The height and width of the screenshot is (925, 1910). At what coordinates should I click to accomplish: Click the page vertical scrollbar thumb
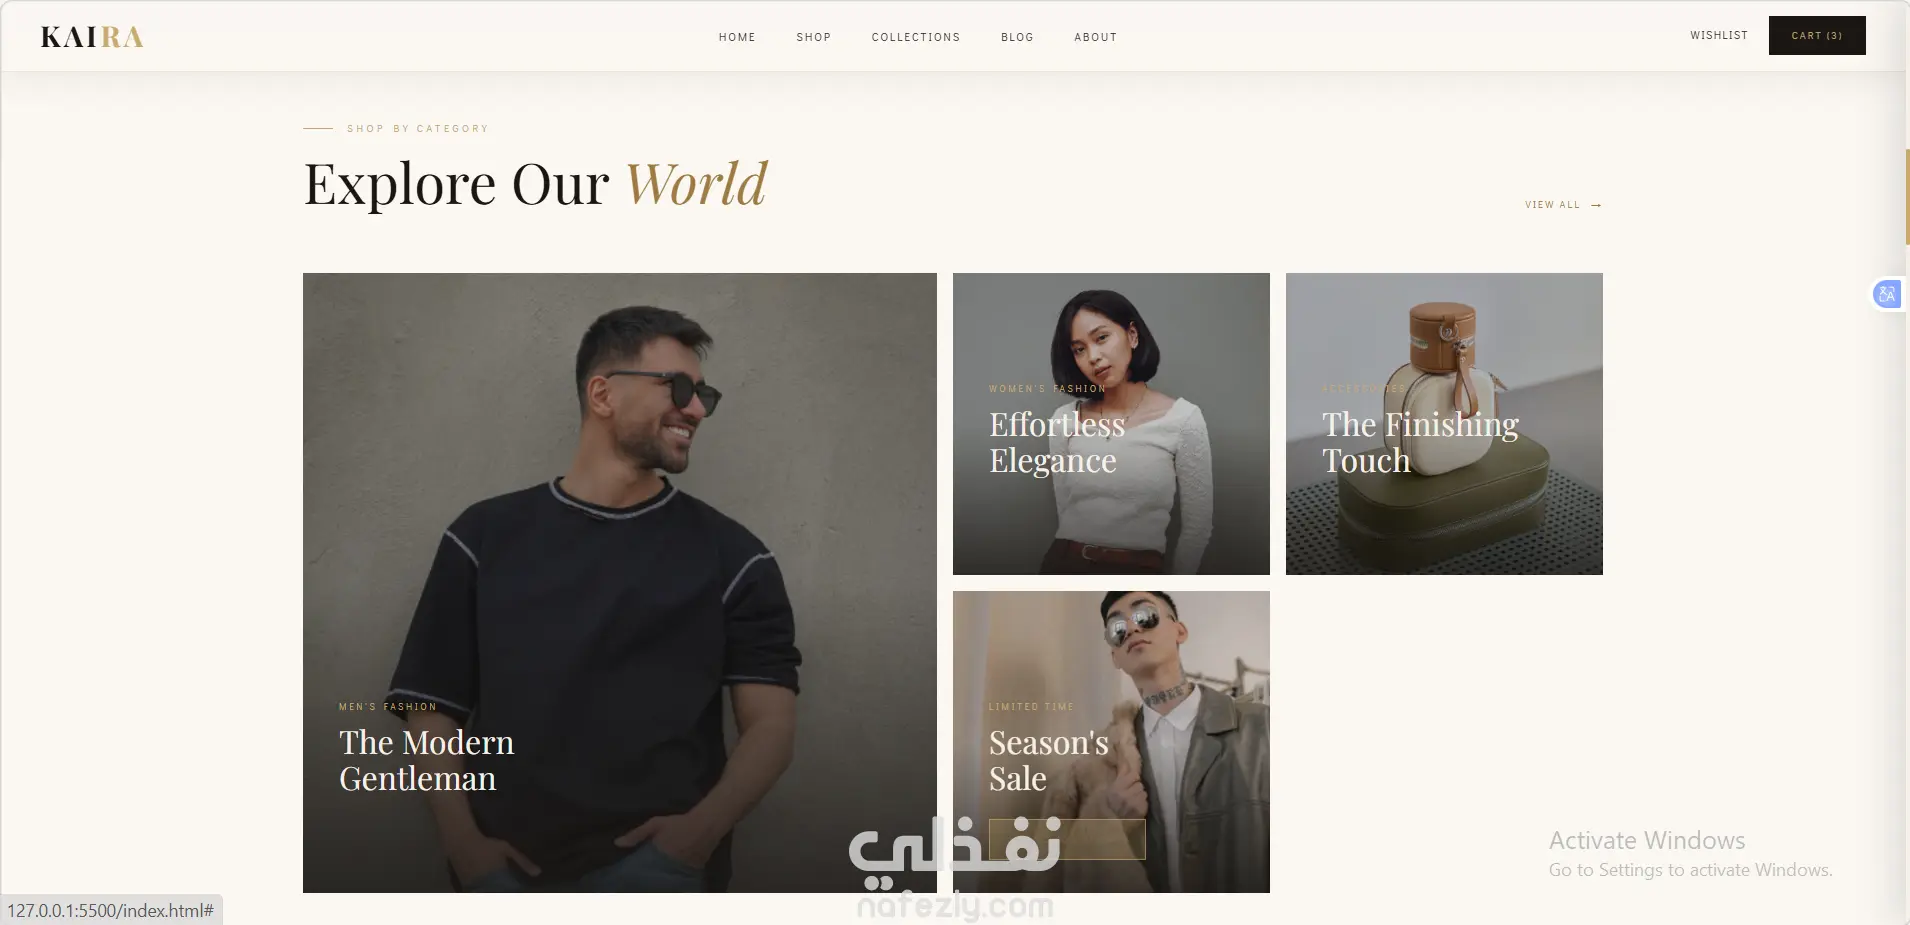[x=1907, y=197]
